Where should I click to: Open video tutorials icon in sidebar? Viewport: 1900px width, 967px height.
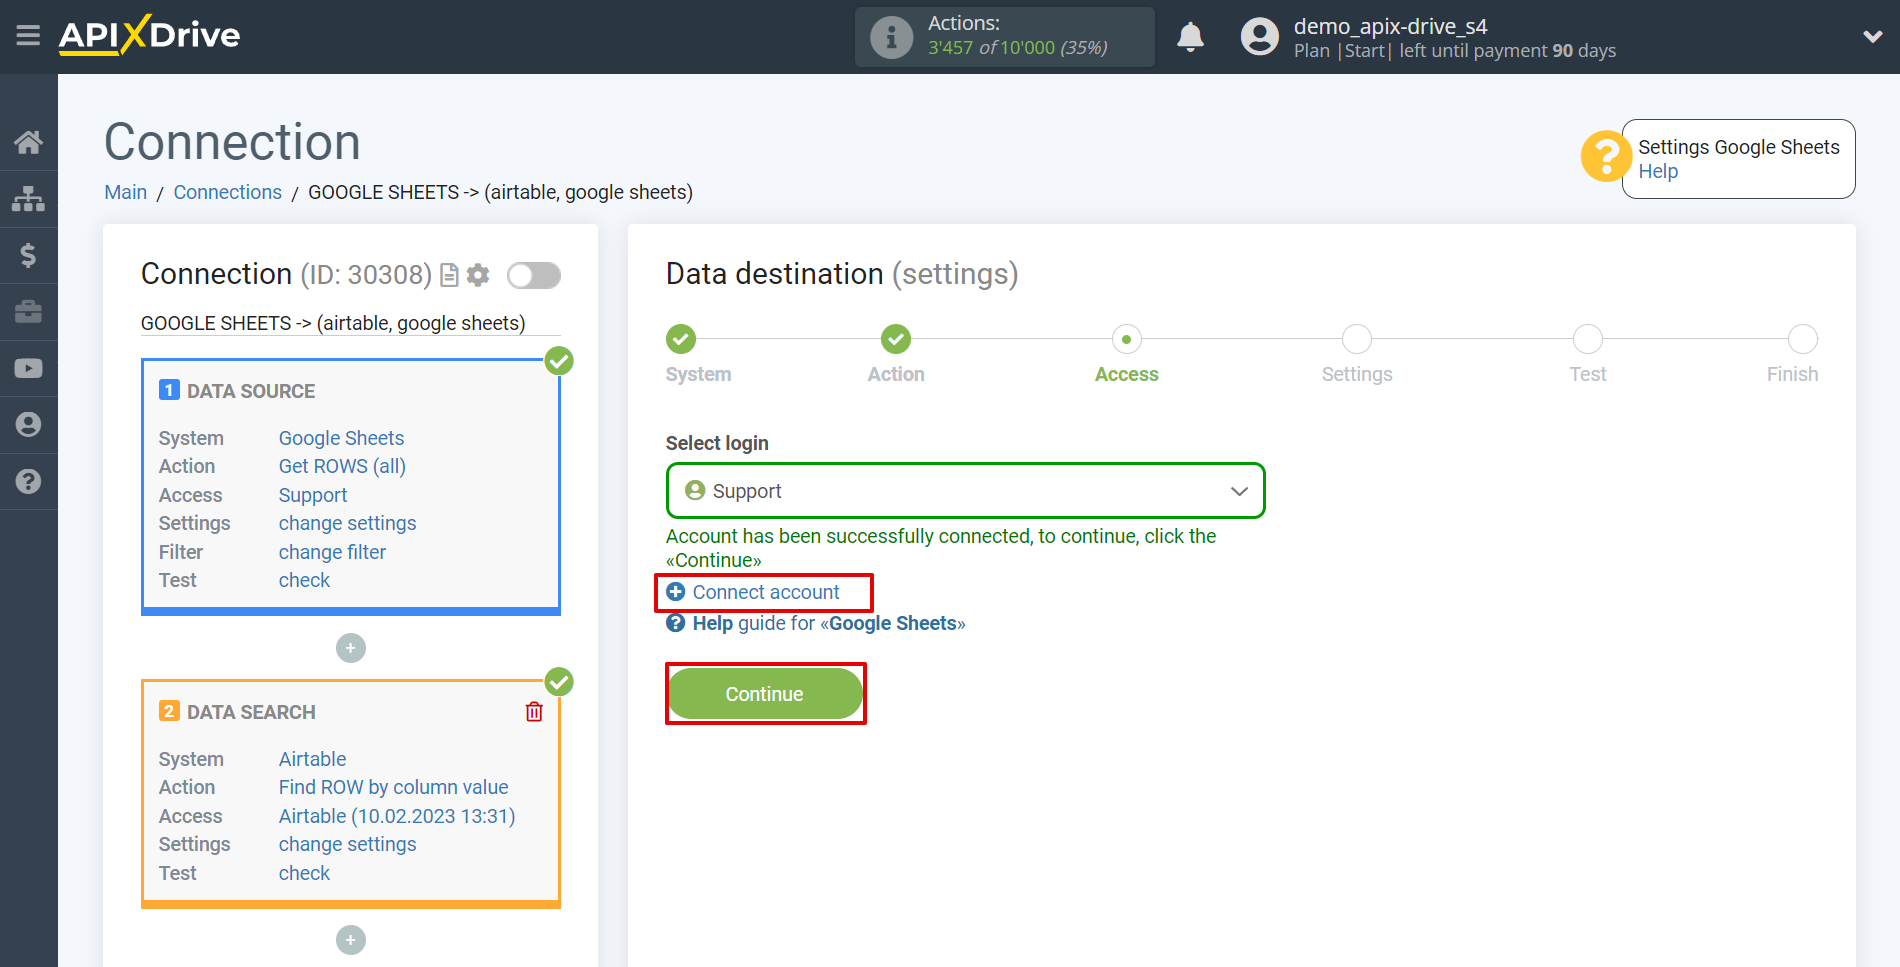[28, 368]
